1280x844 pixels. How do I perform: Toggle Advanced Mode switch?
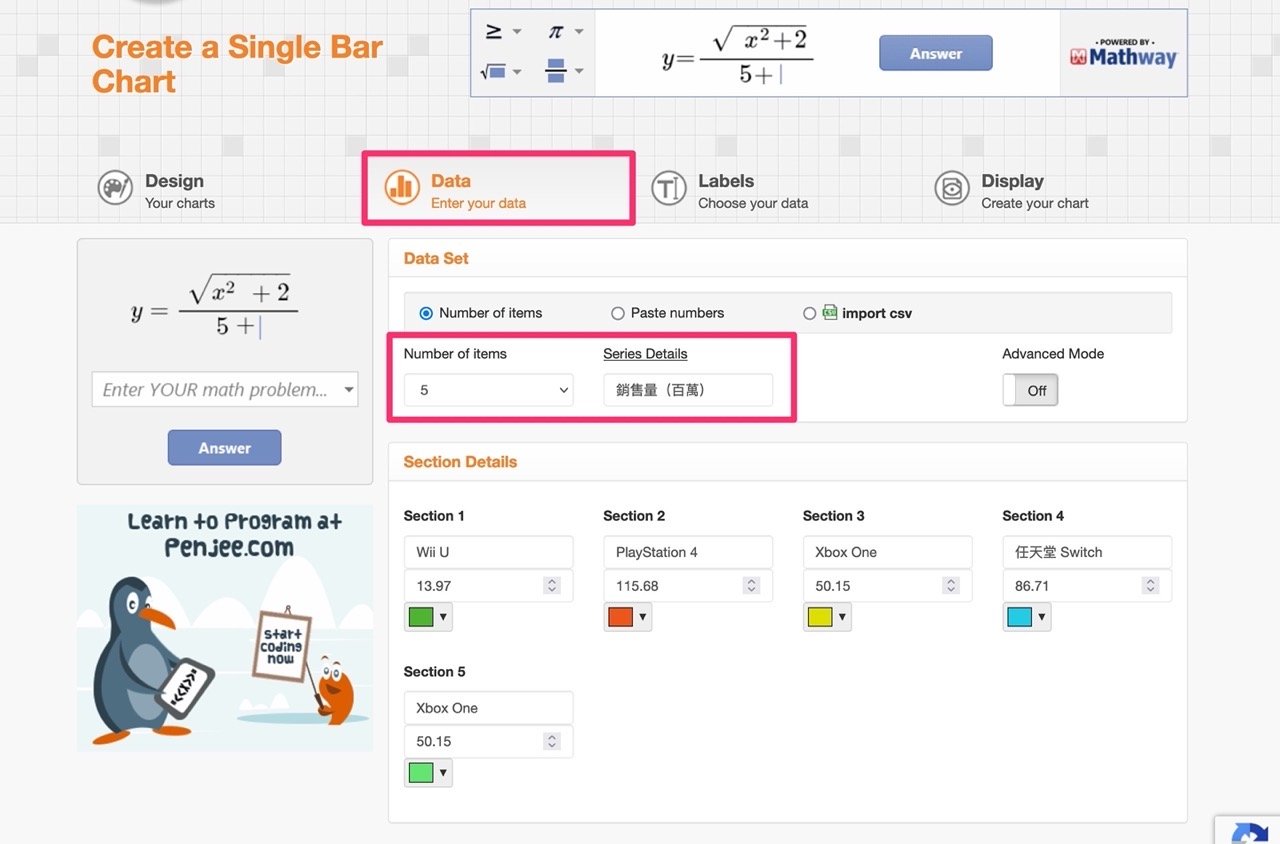coord(1030,390)
